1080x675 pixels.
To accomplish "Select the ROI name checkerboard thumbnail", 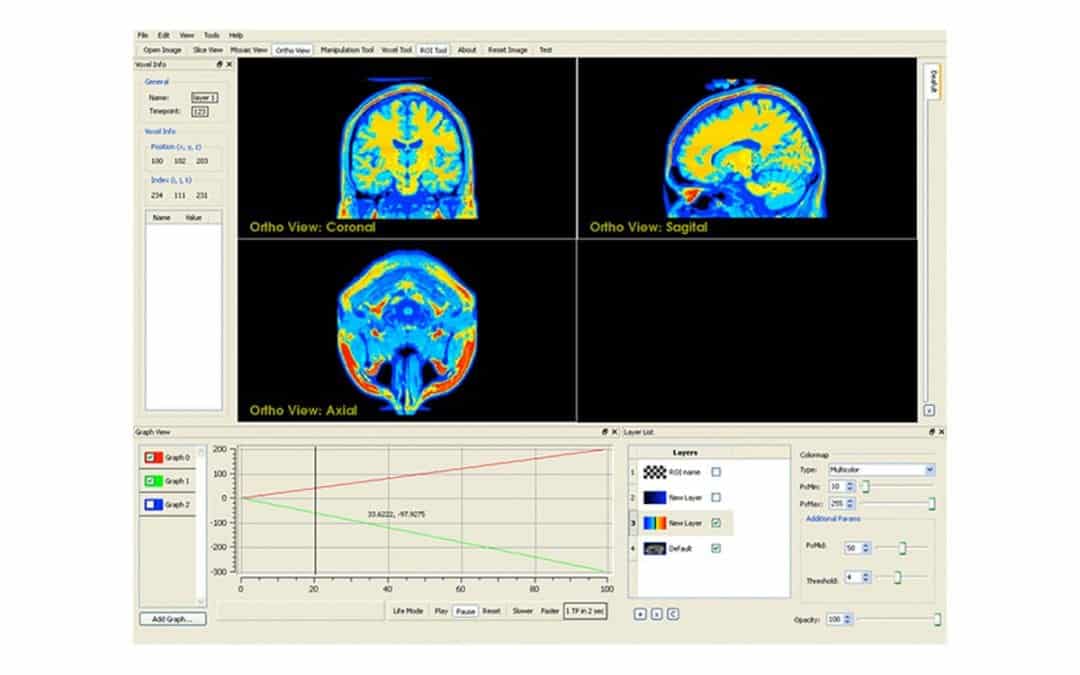I will pyautogui.click(x=654, y=472).
